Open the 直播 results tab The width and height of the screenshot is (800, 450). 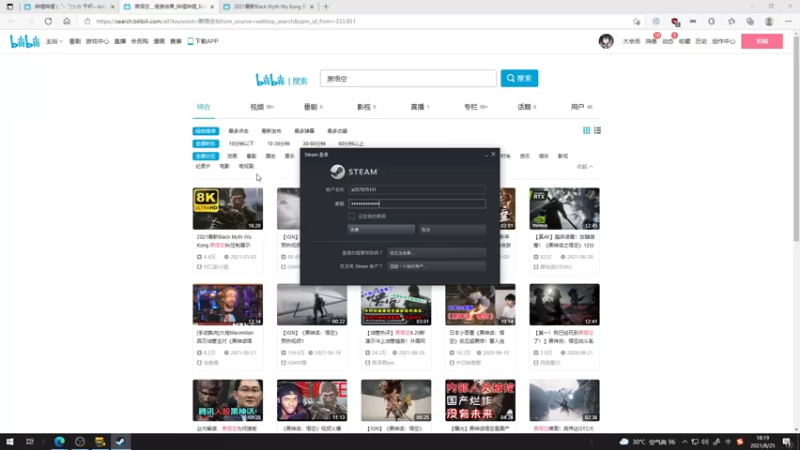click(x=420, y=107)
